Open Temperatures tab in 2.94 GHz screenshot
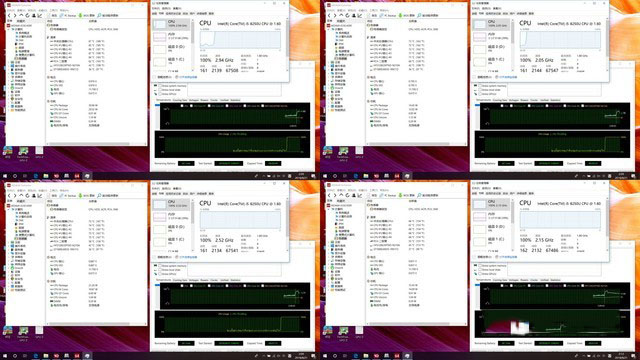The image size is (640, 360). (163, 100)
